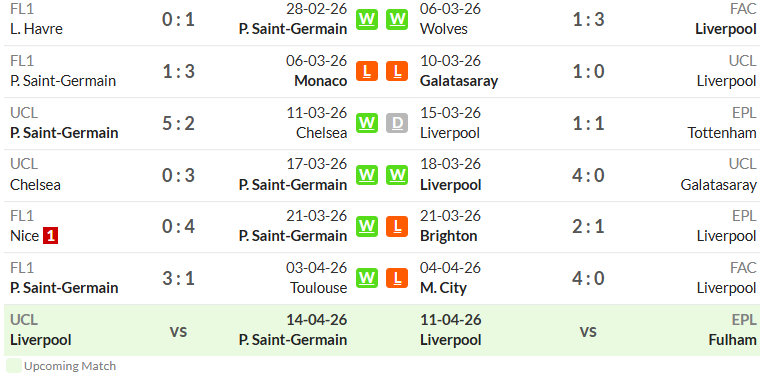Click Fulham team name
The width and height of the screenshot is (760, 381).
(732, 340)
